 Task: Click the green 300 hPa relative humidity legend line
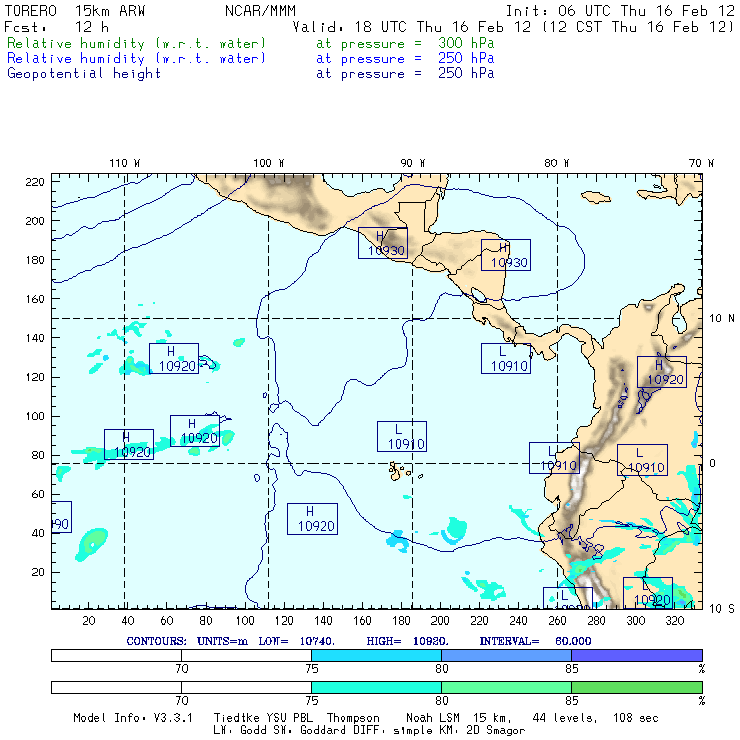coord(137,45)
